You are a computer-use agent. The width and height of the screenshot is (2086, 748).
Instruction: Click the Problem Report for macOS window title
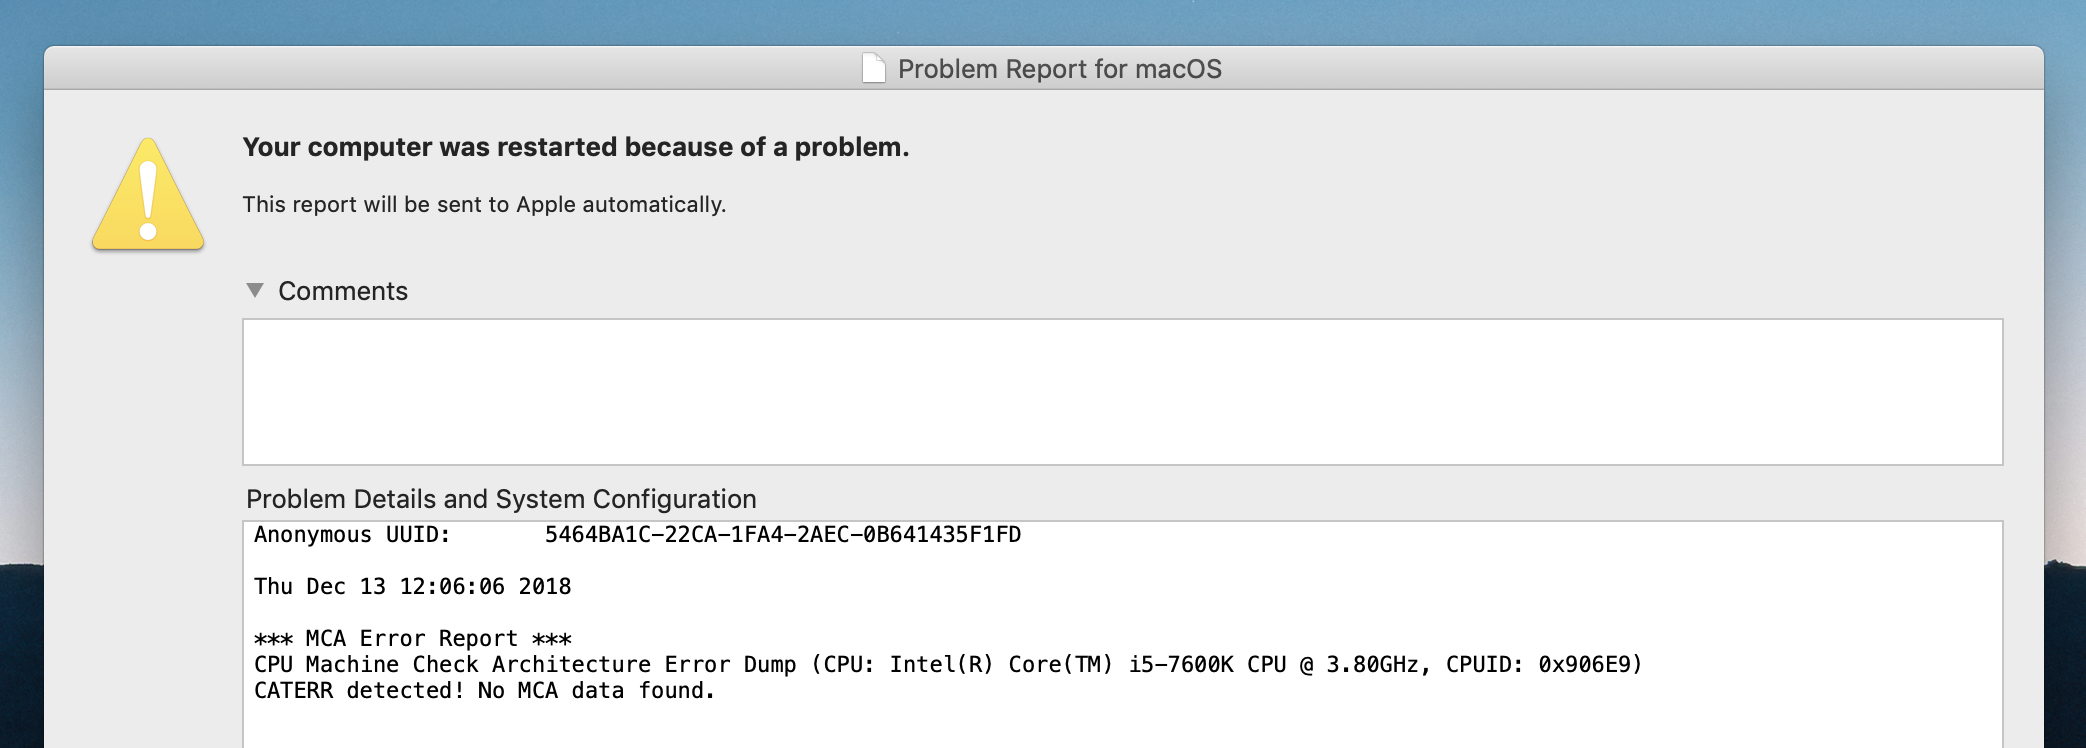tap(1059, 69)
